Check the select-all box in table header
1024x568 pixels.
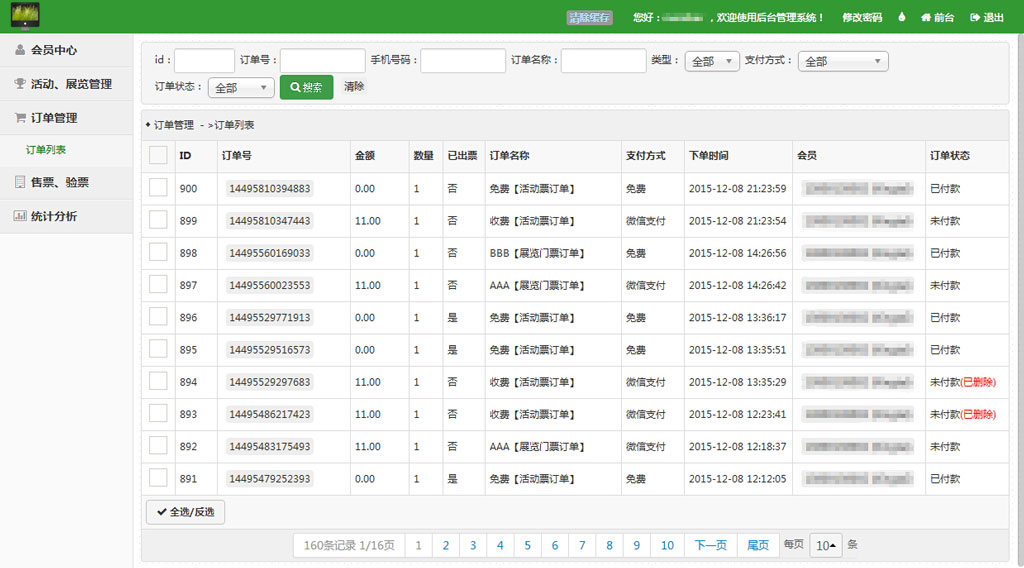point(158,155)
